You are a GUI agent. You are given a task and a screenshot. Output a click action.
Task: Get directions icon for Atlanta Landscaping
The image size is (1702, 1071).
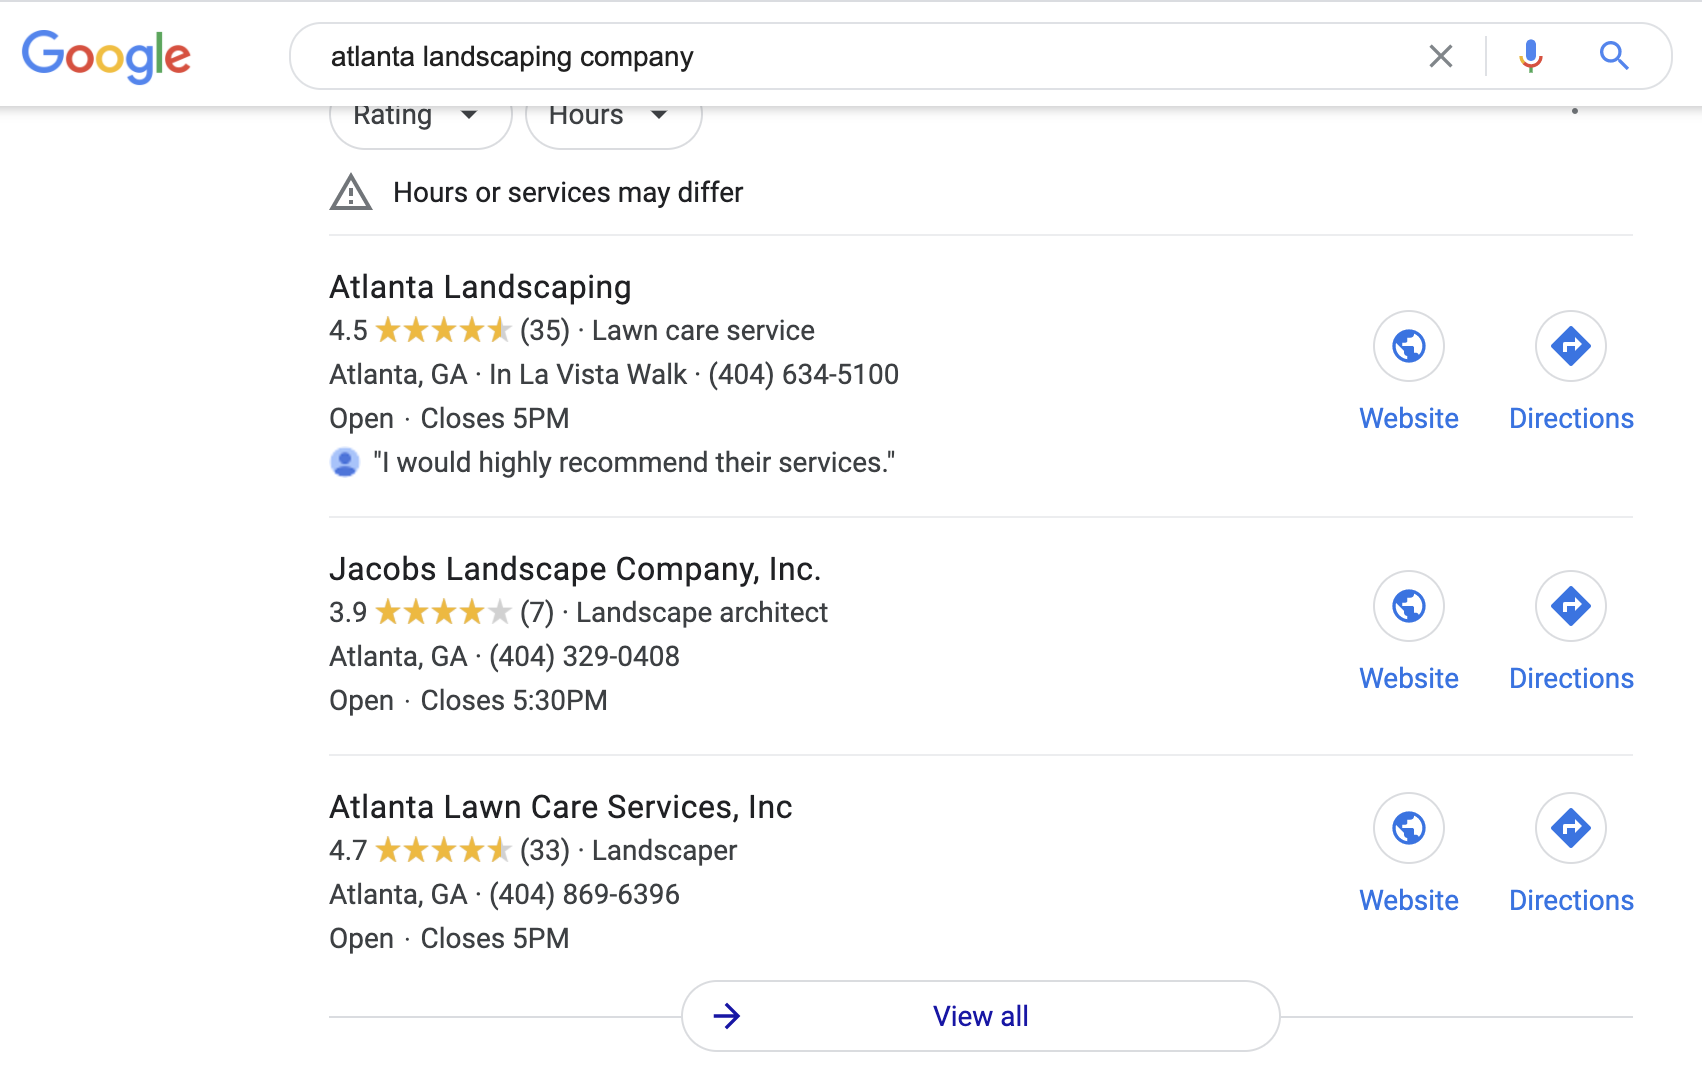[x=1570, y=346]
